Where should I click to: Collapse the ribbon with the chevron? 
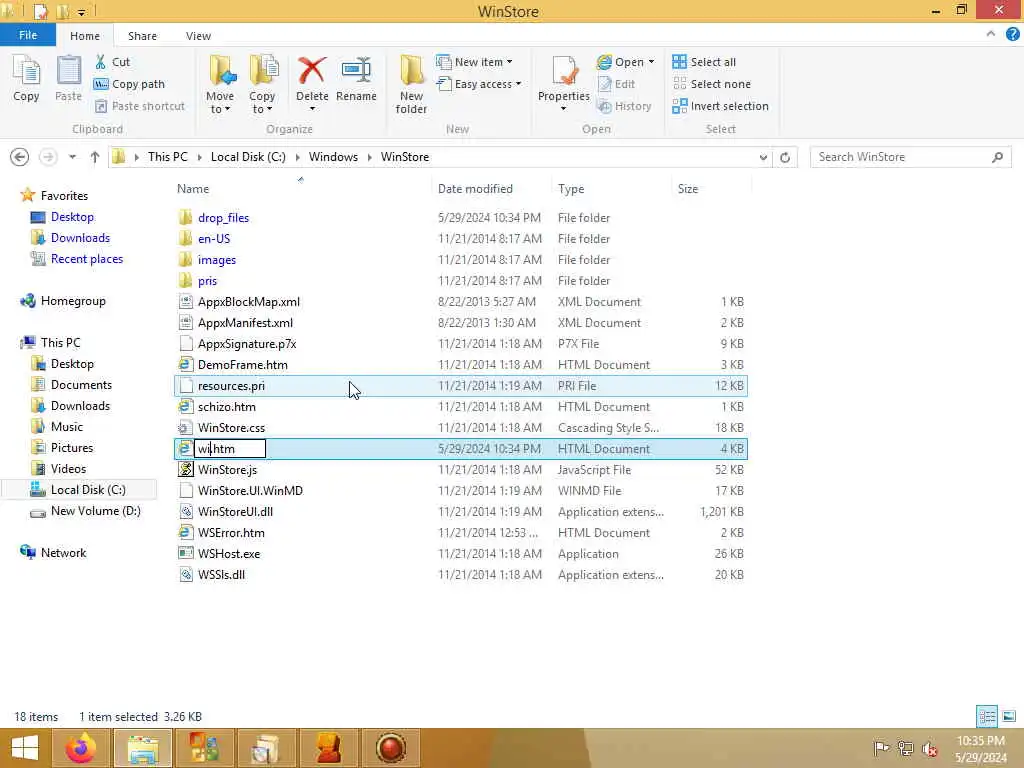point(991,34)
